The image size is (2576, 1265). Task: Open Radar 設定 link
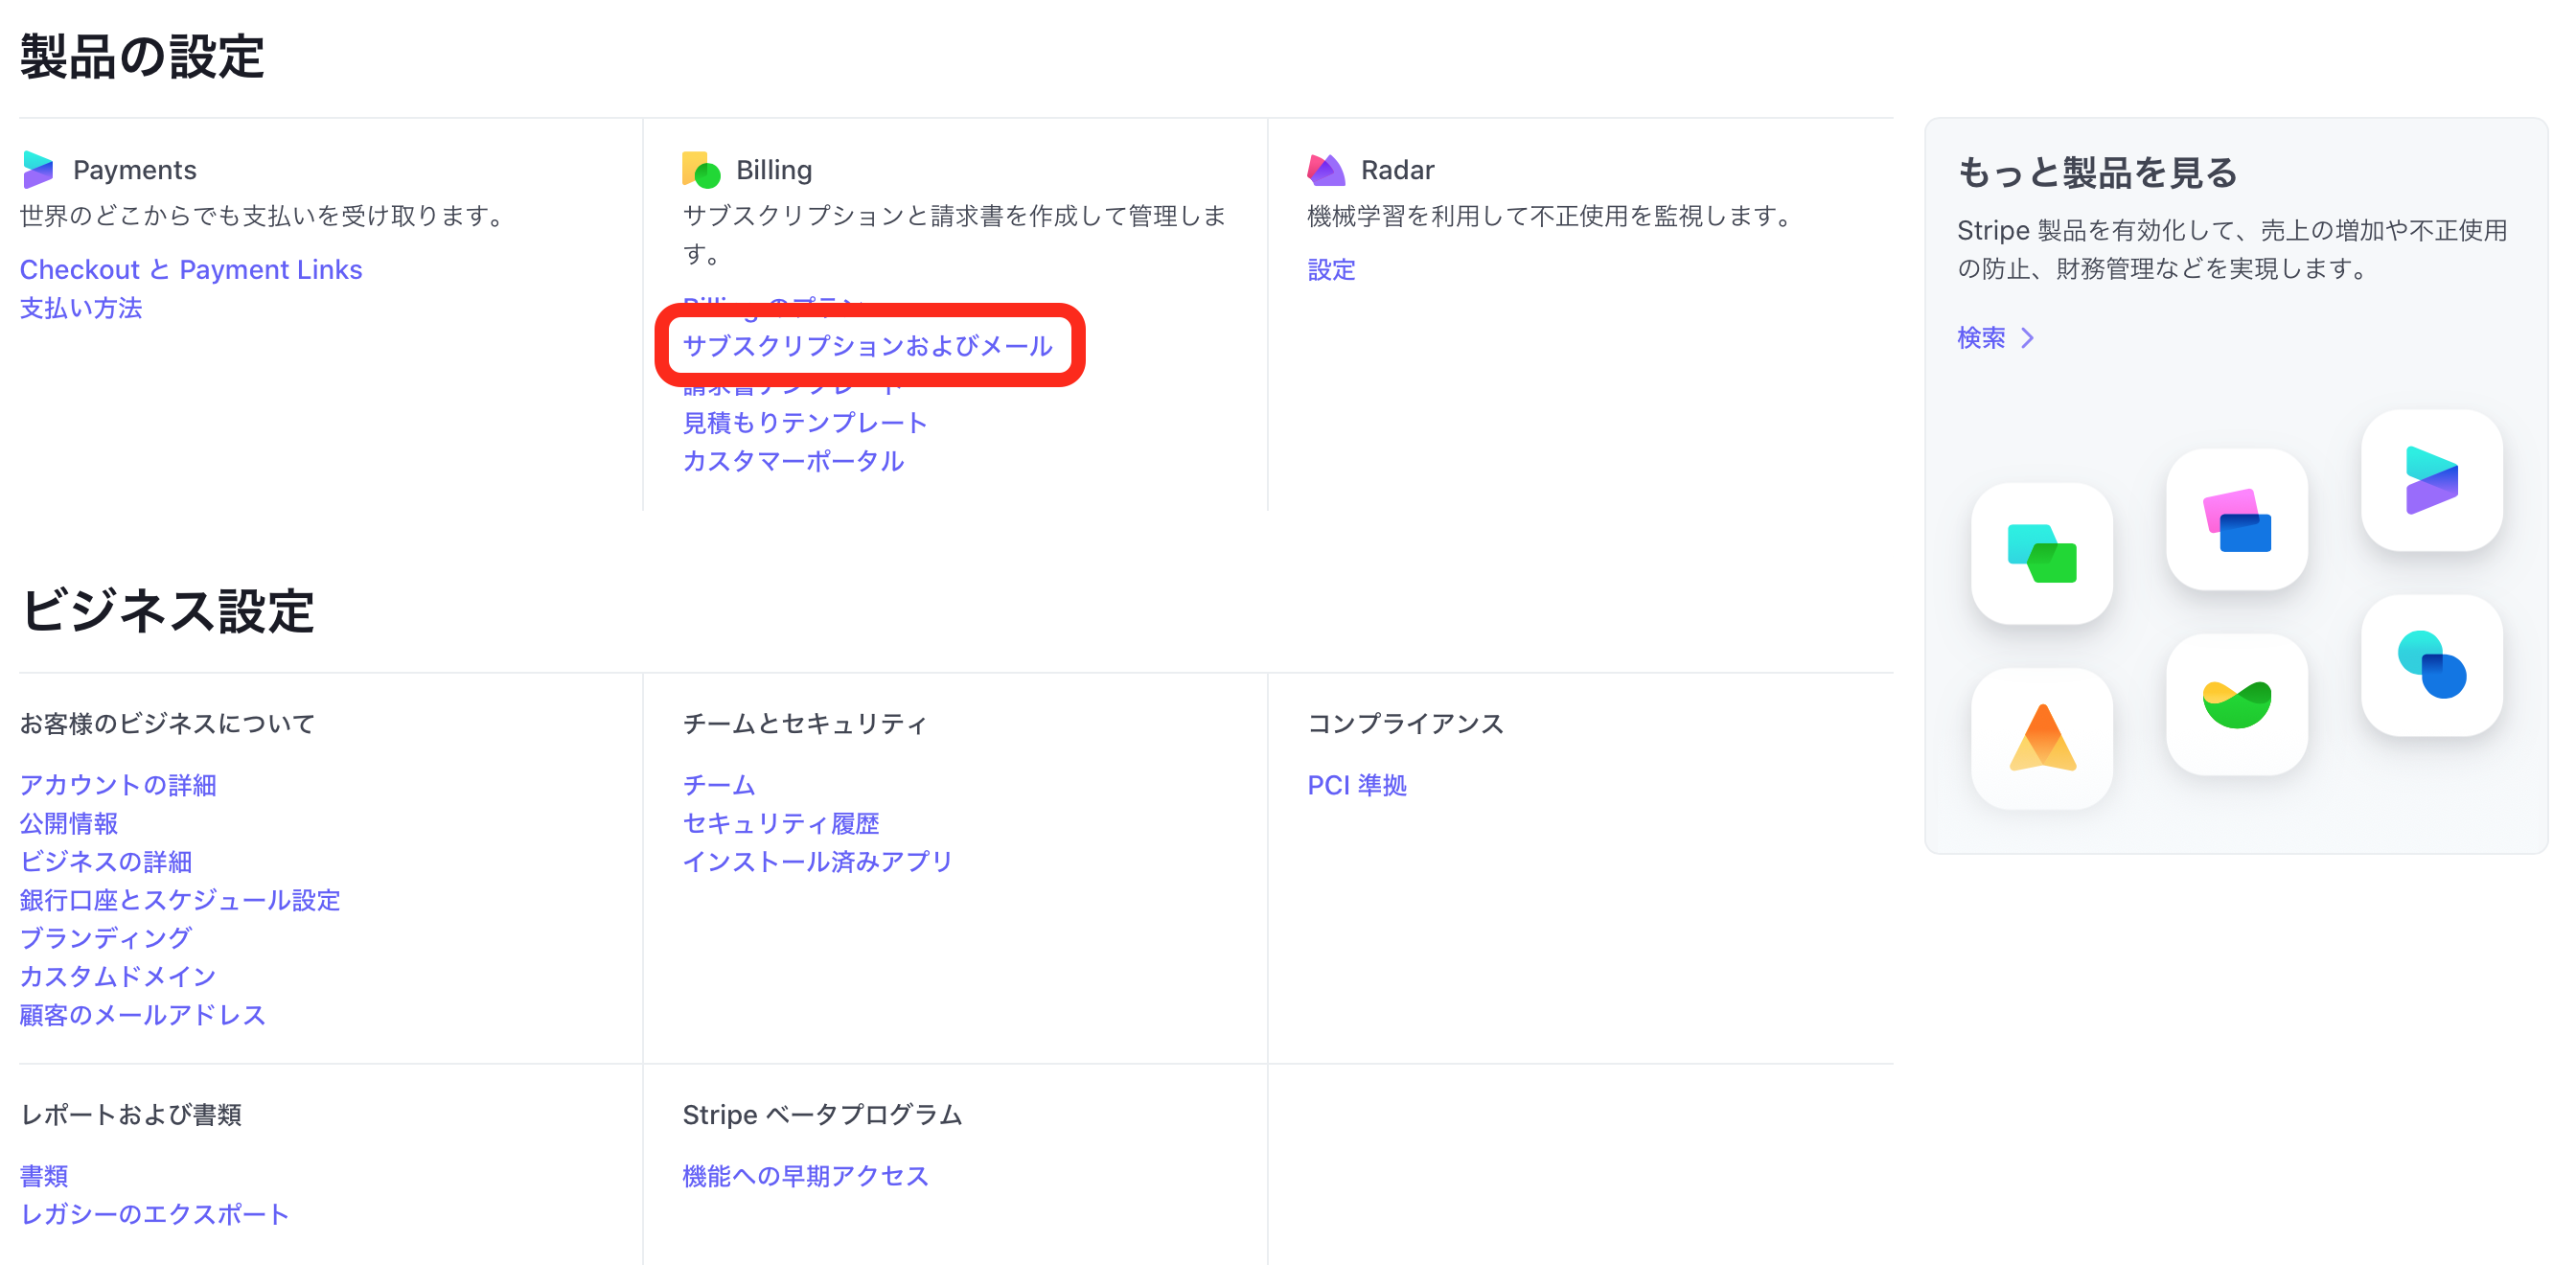(x=1331, y=269)
